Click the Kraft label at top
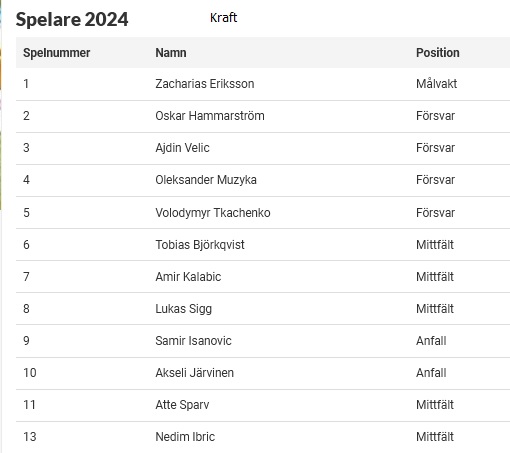 [x=223, y=17]
